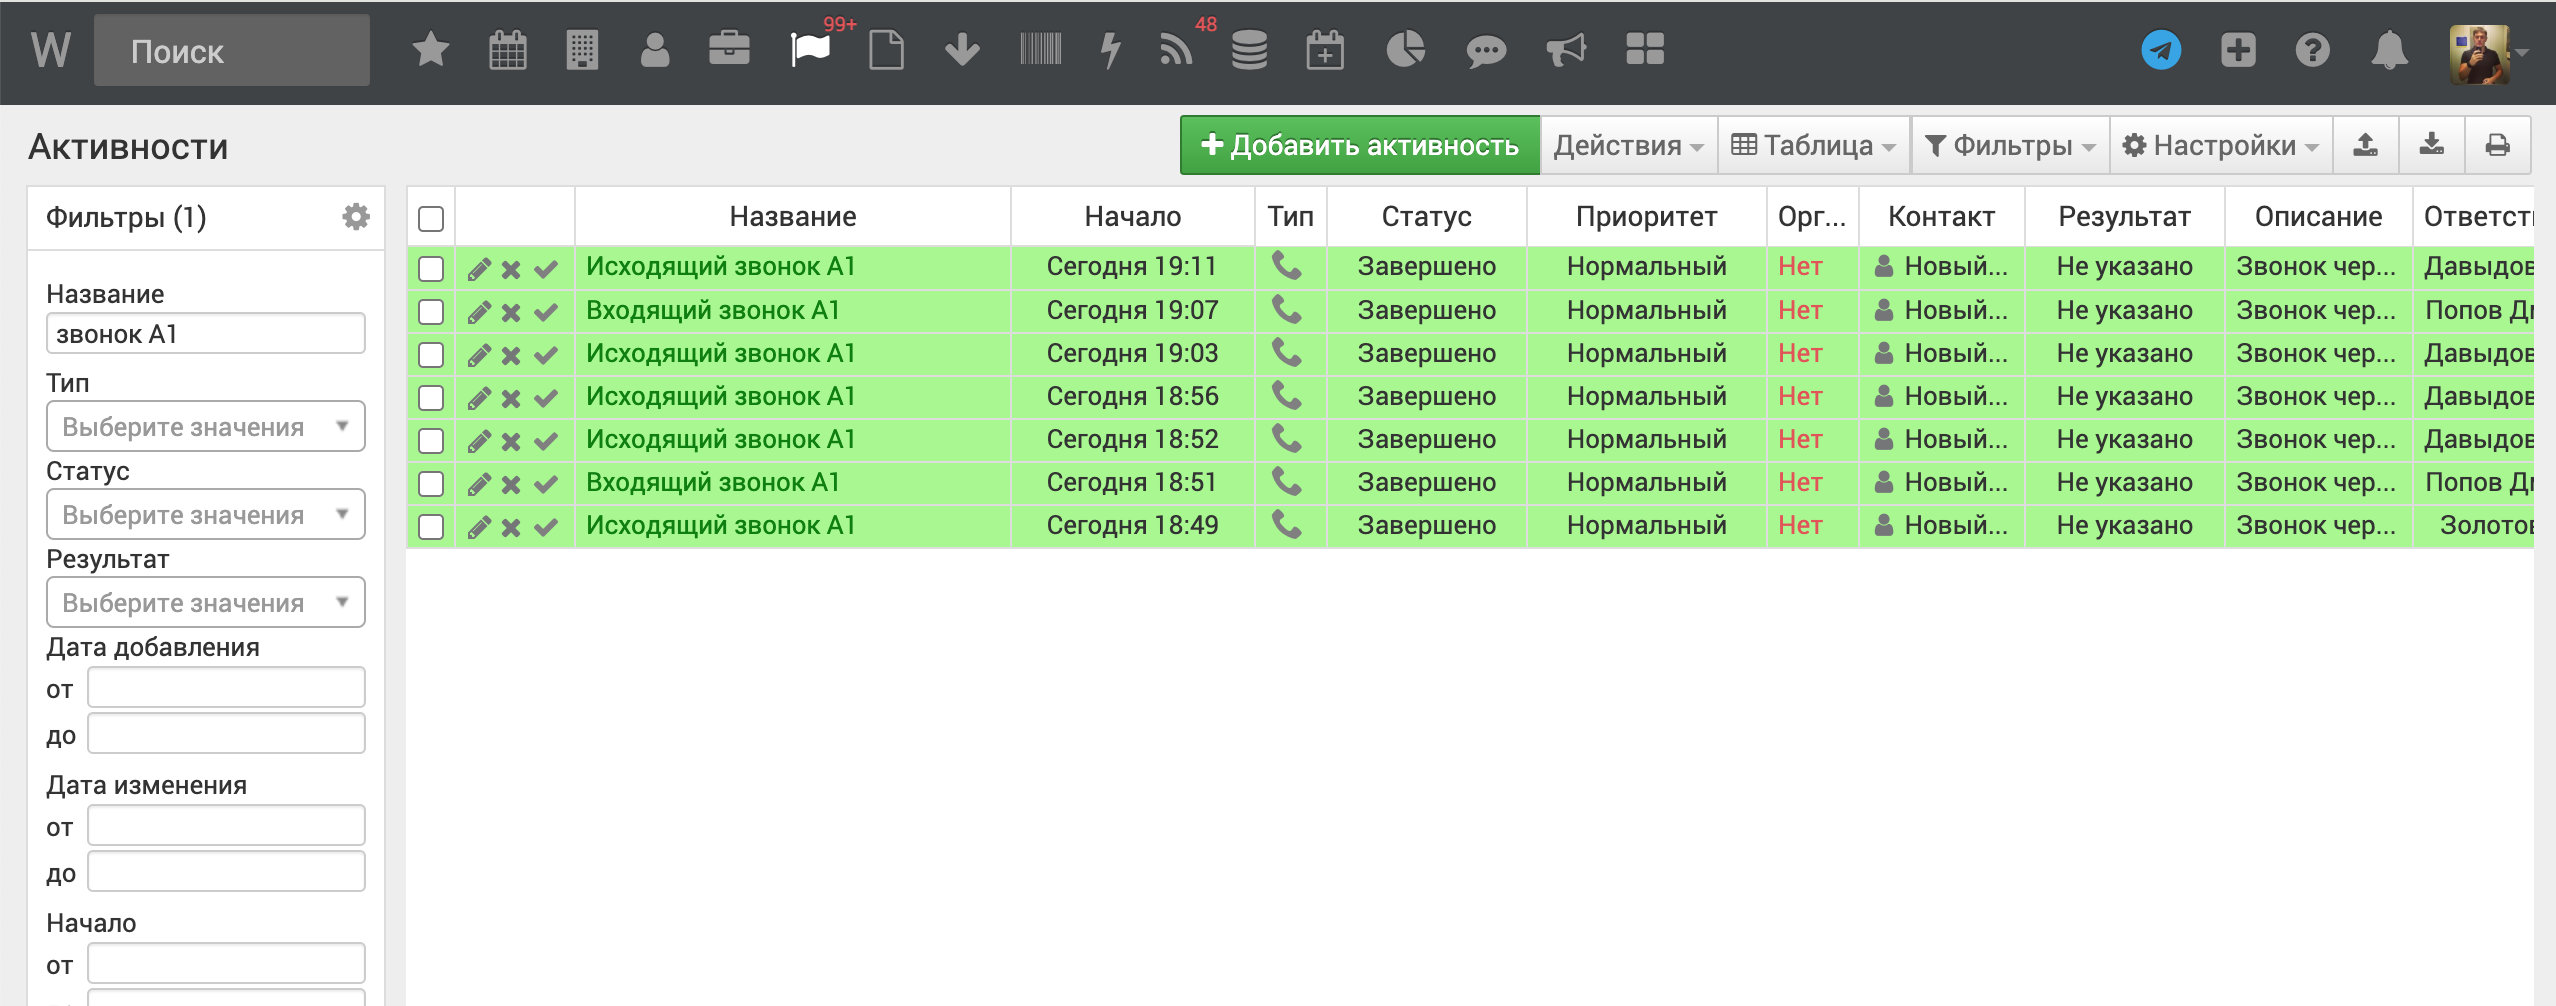Open the pie chart reports icon
The width and height of the screenshot is (2556, 1006).
(x=1405, y=49)
